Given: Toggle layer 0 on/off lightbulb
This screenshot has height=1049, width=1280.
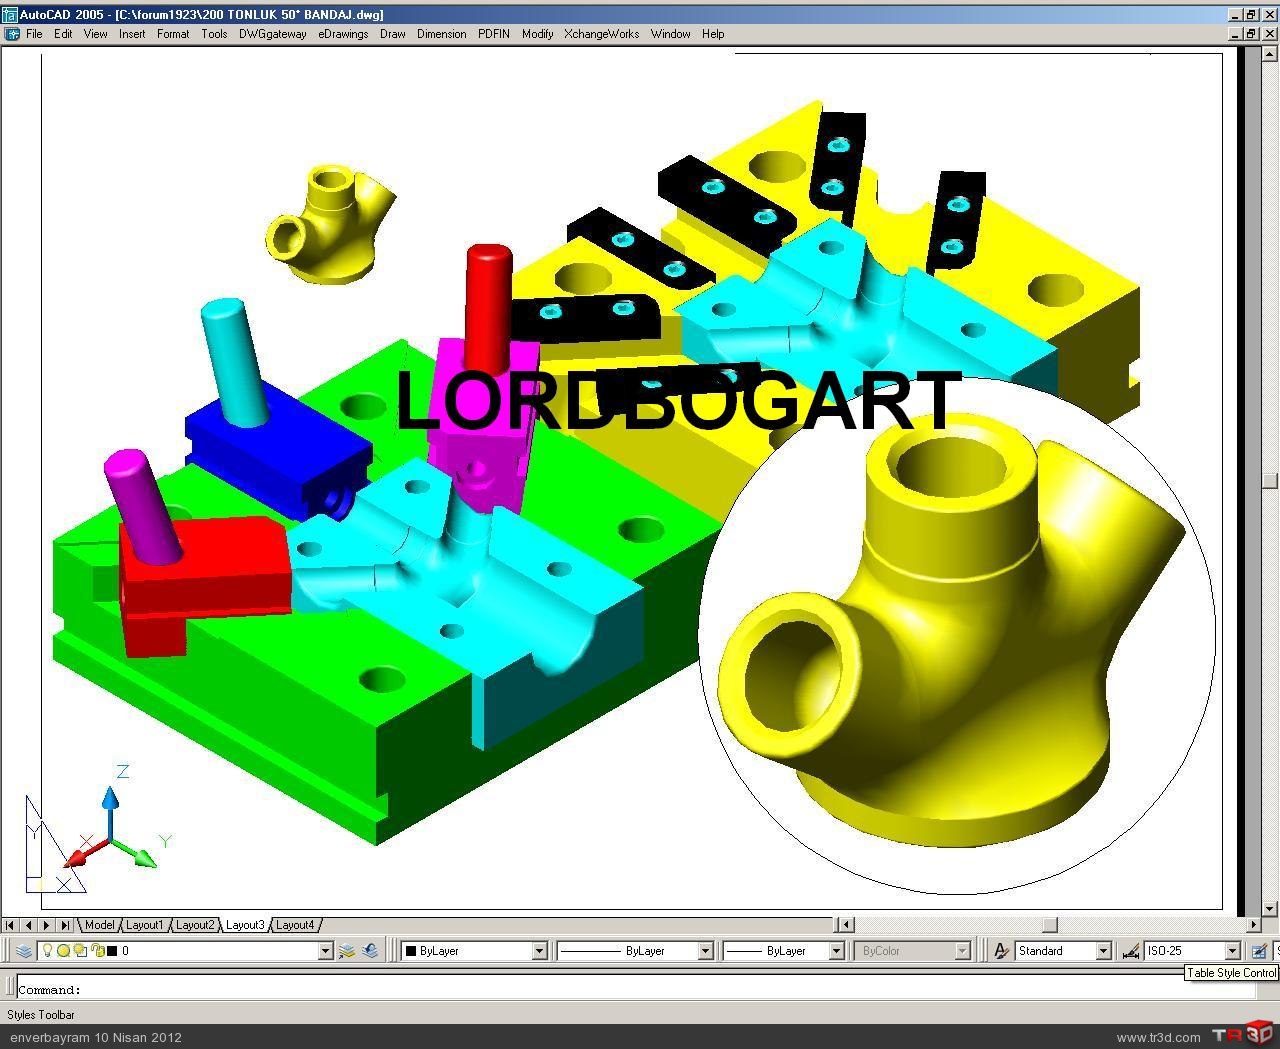Looking at the screenshot, I should point(47,951).
